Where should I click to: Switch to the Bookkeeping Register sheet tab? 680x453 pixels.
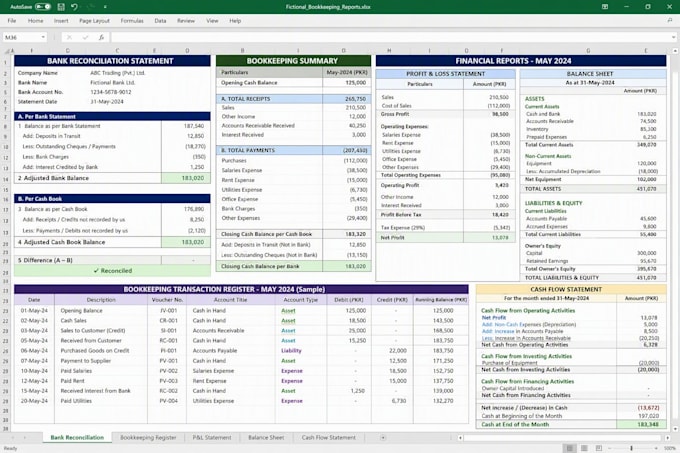click(148, 437)
